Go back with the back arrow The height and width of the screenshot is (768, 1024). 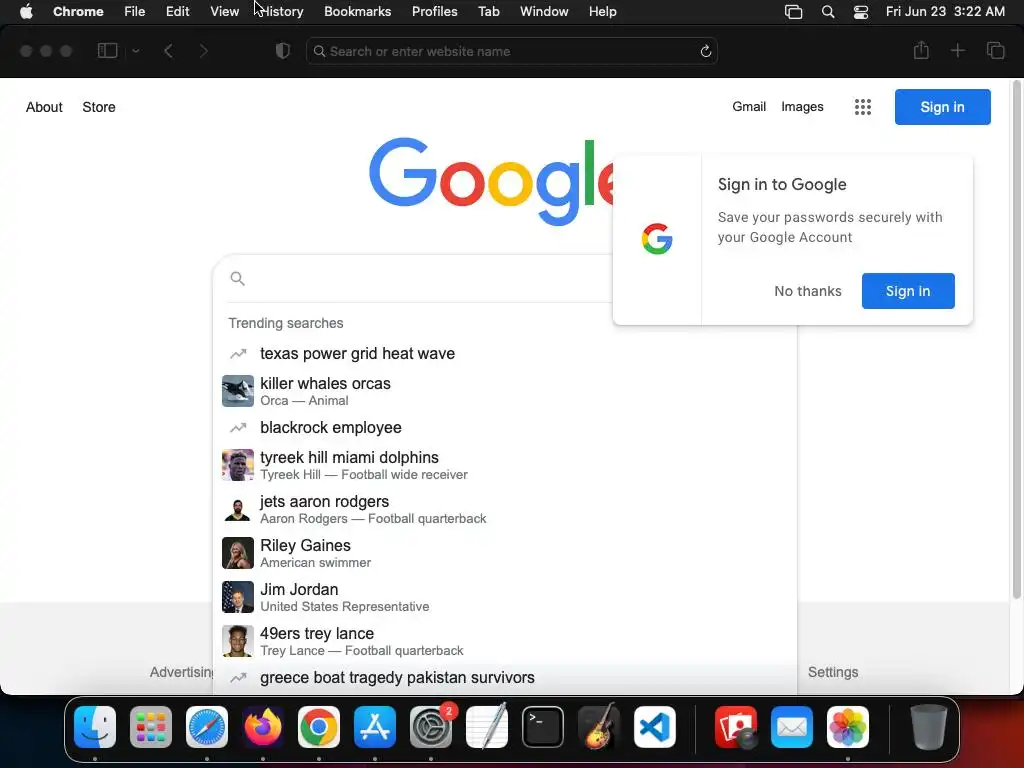168,51
